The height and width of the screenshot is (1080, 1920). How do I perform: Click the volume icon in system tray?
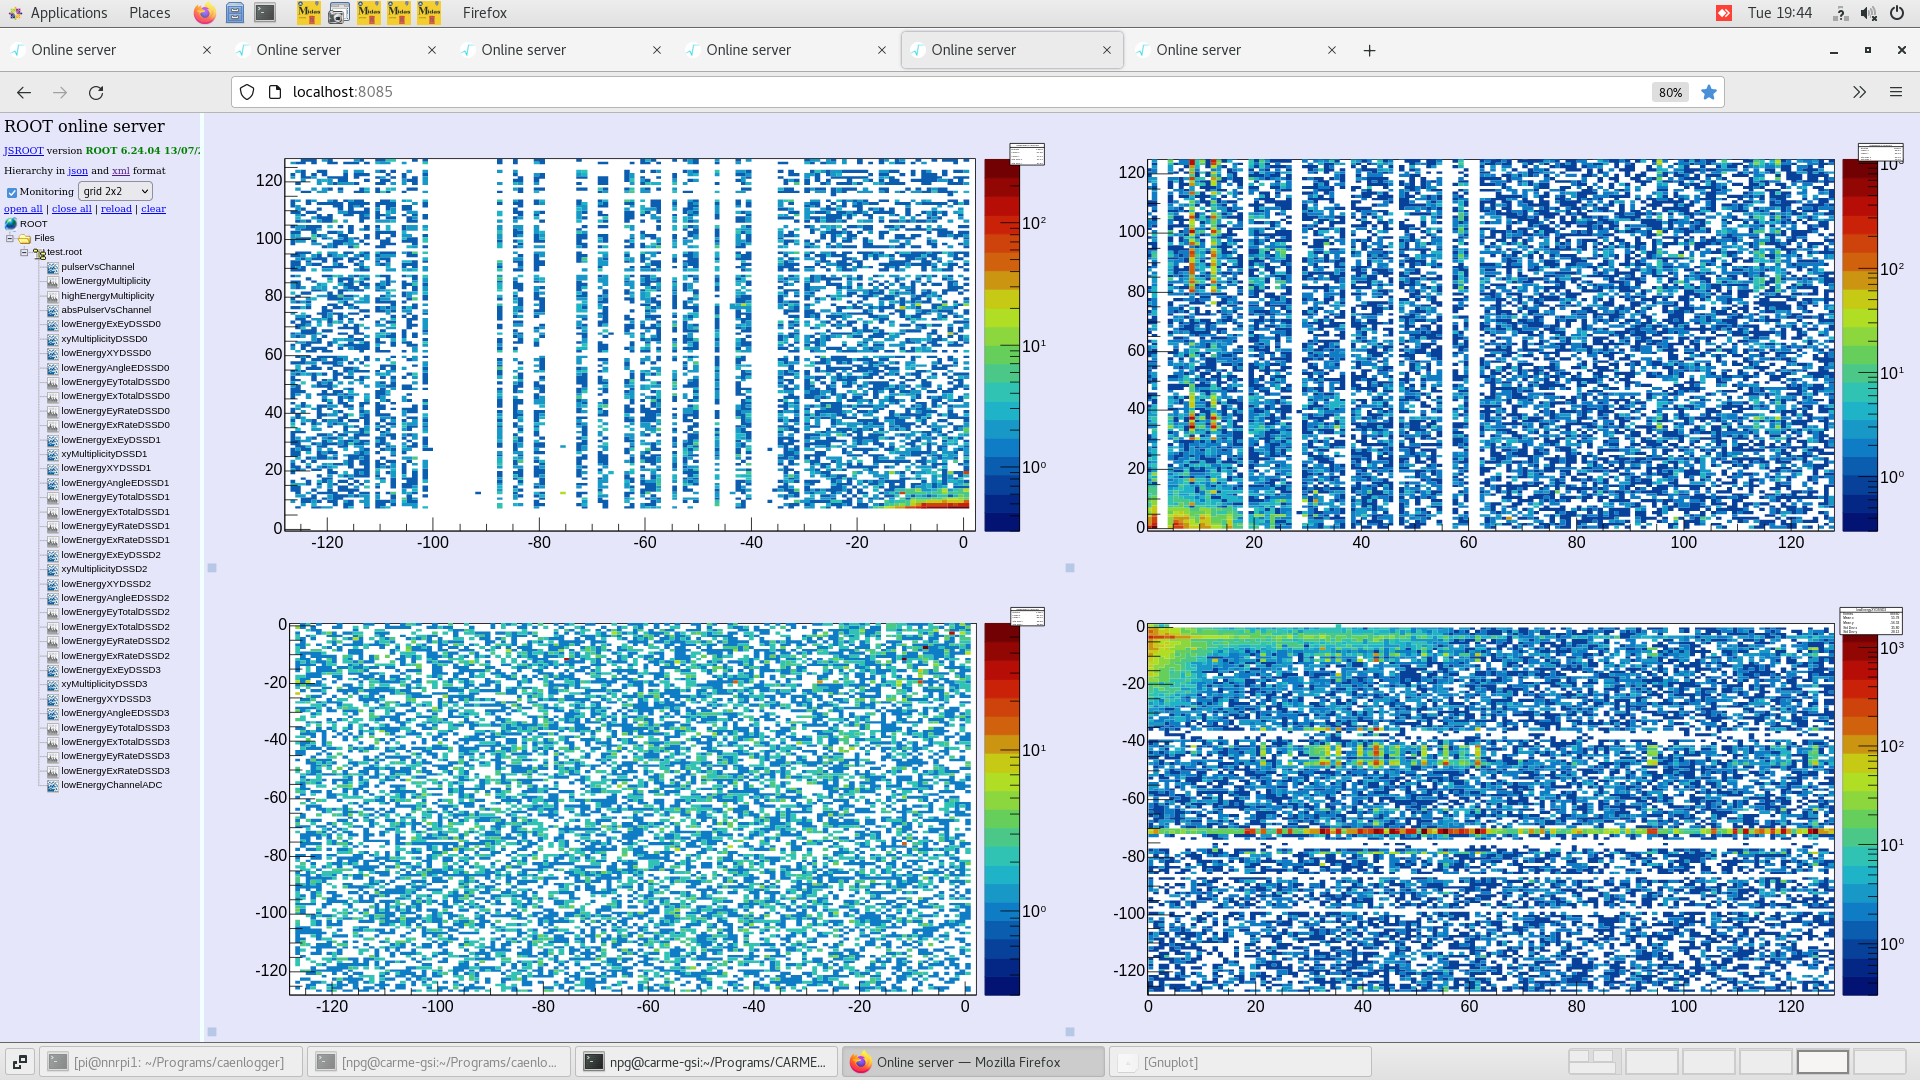(1868, 13)
